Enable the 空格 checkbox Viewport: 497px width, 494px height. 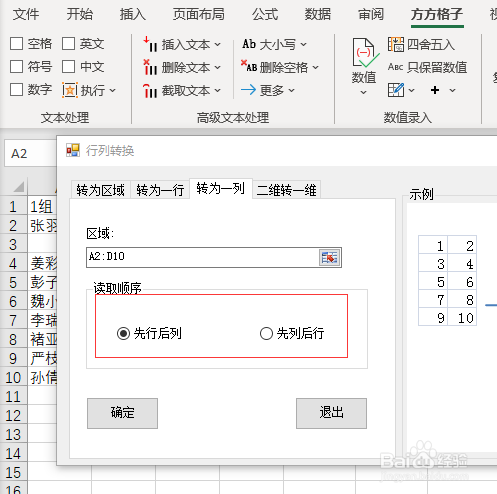click(17, 44)
